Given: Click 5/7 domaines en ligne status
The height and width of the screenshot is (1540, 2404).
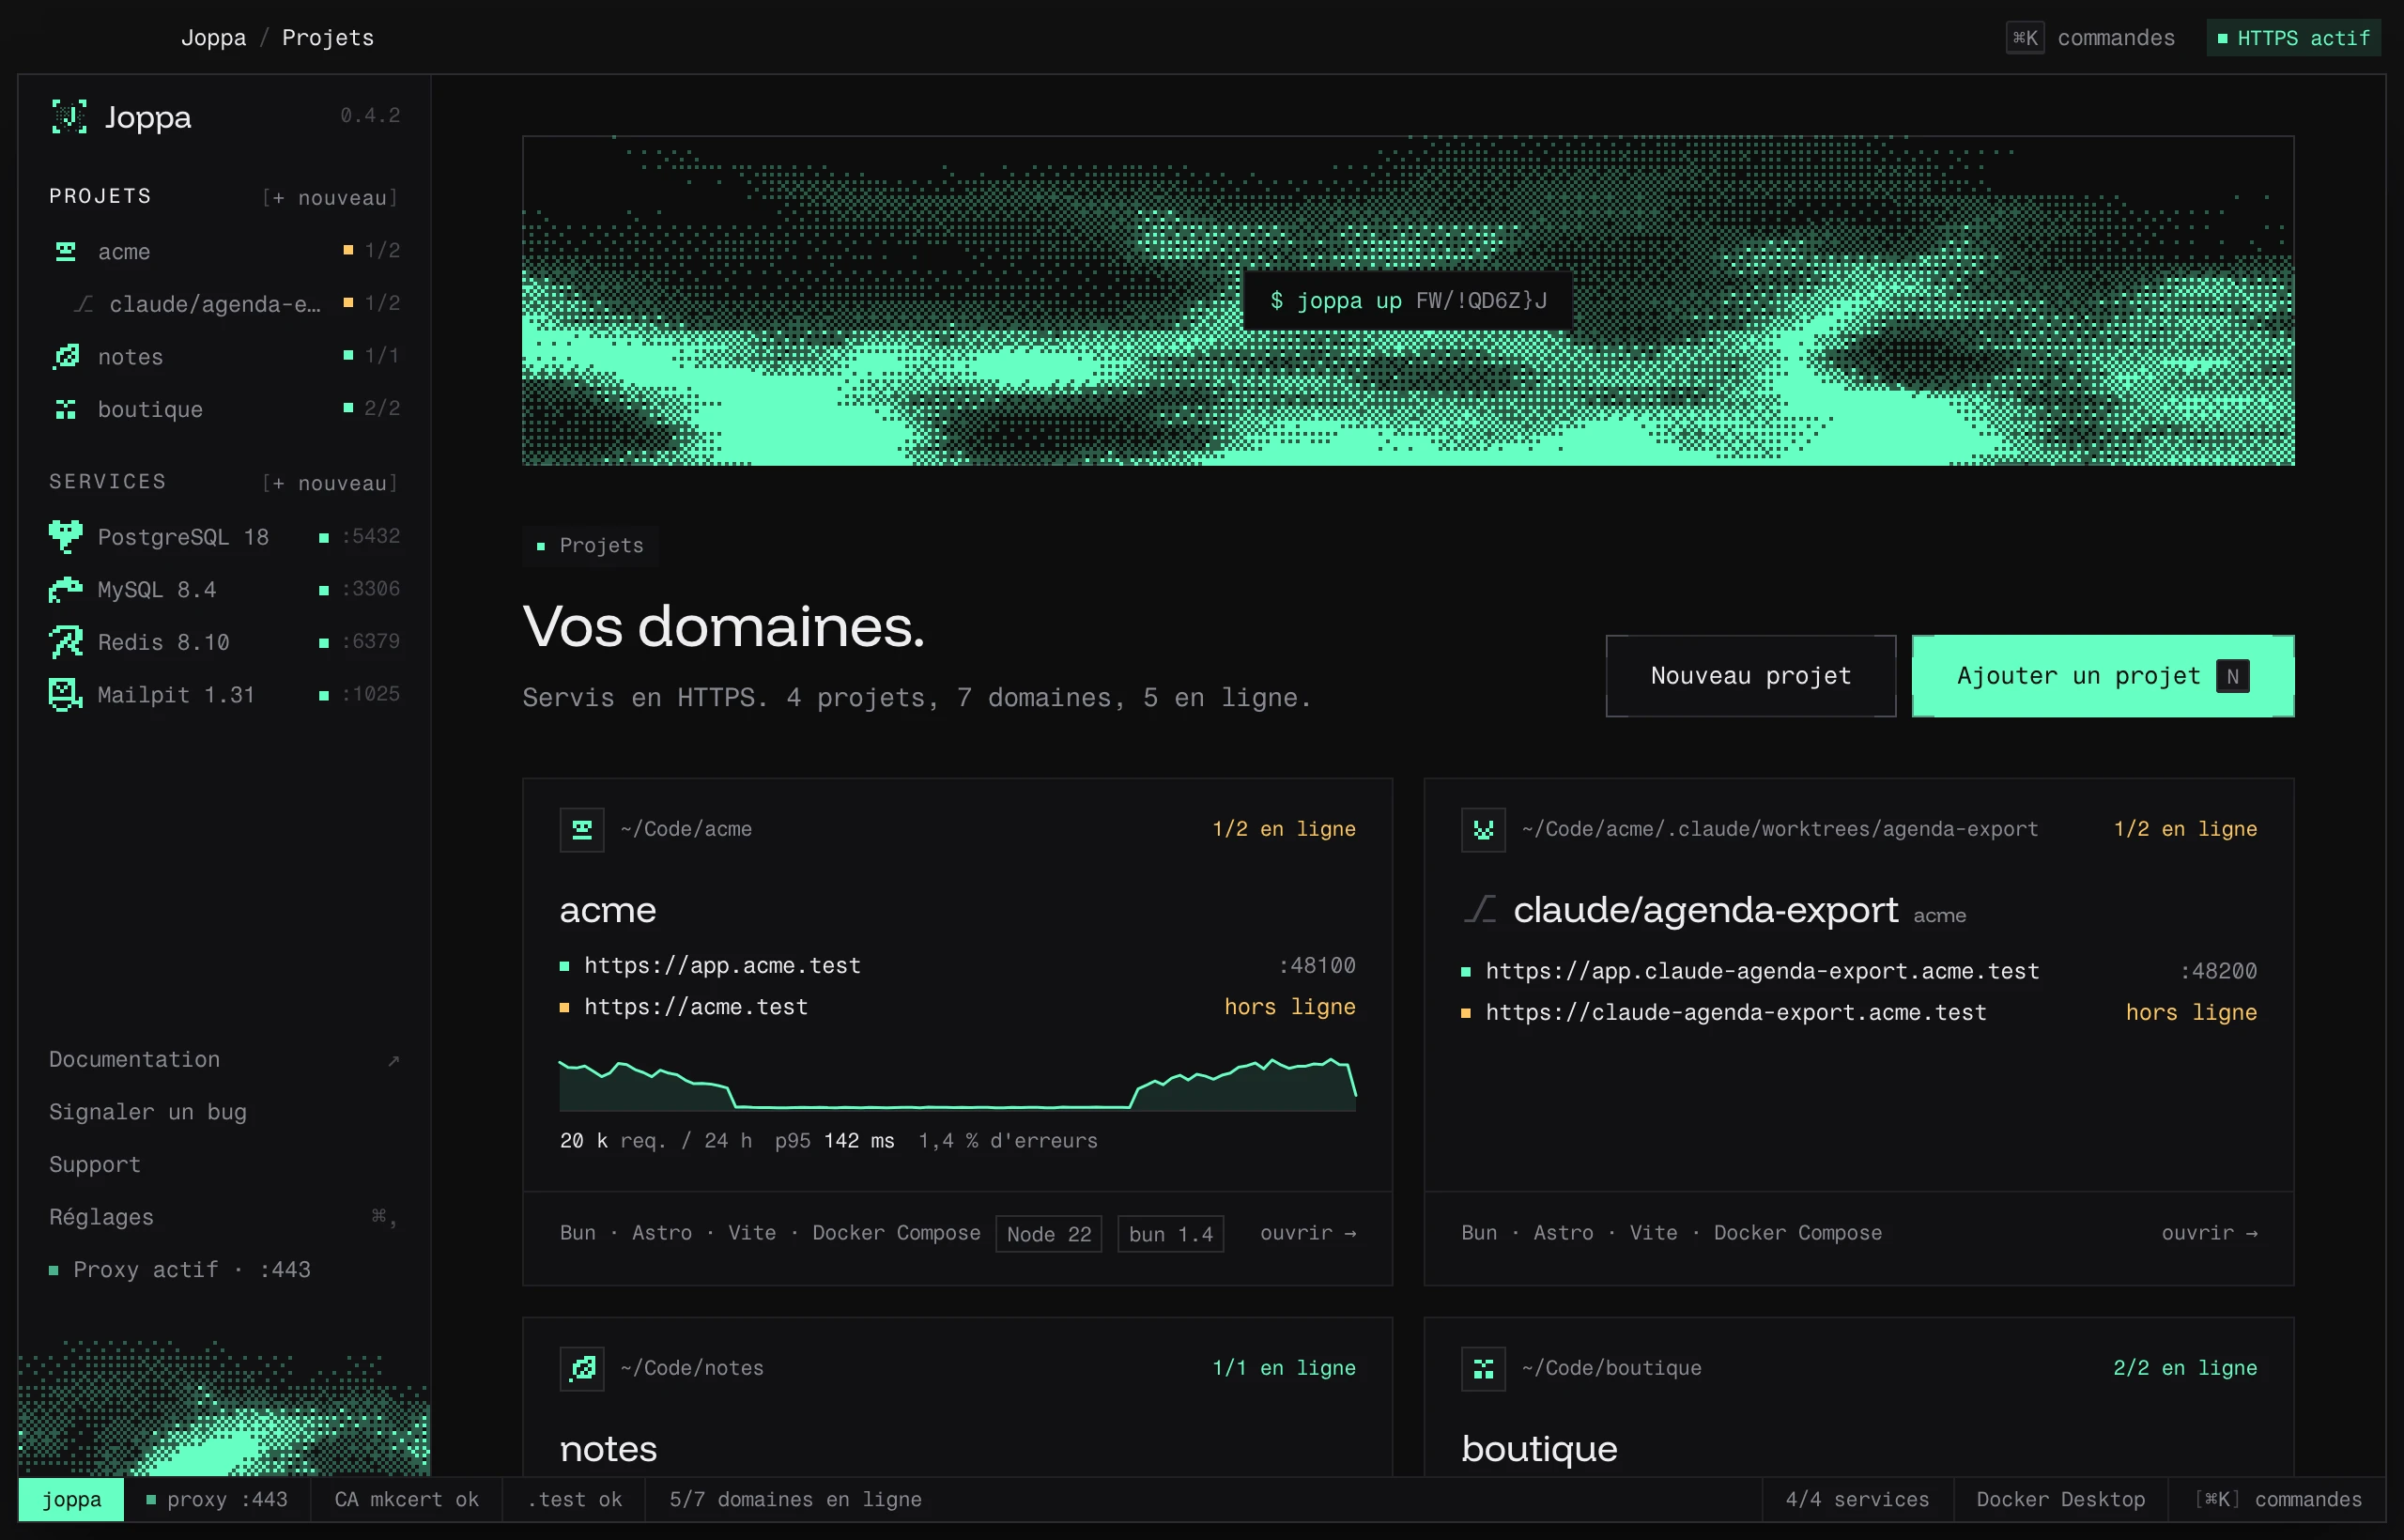Looking at the screenshot, I should point(795,1499).
